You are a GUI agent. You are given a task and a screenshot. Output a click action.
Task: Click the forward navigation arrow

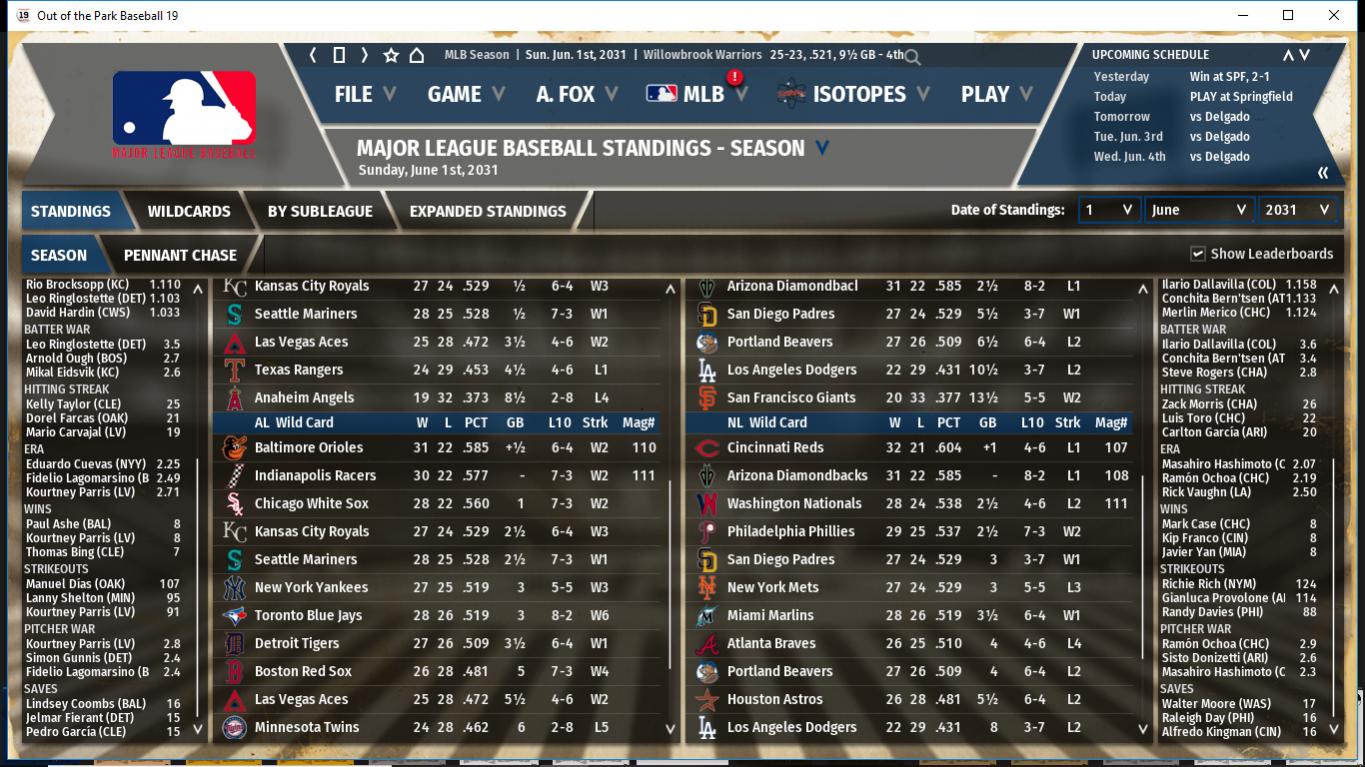pos(364,55)
